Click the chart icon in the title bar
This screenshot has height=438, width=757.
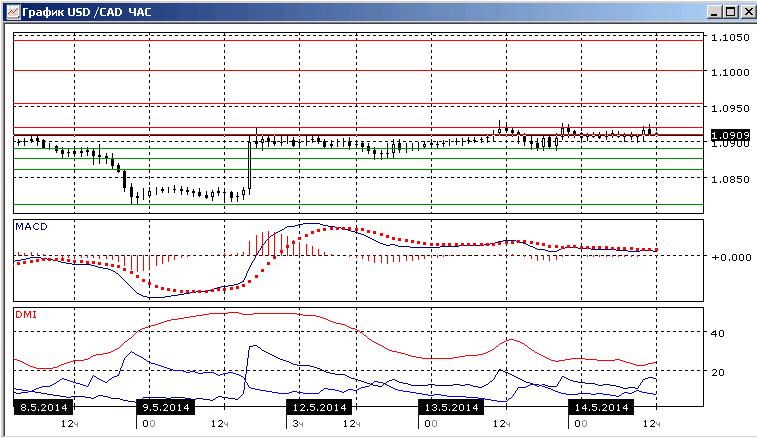coord(13,12)
